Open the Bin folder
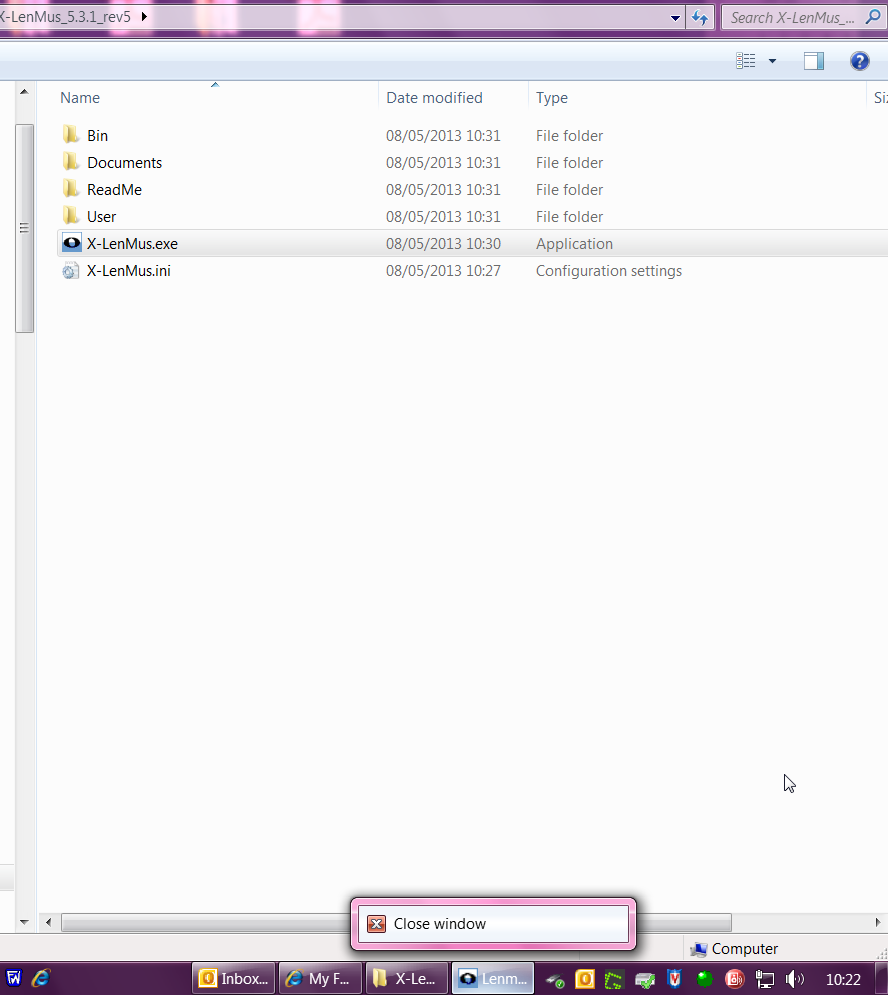Screen dimensions: 888x995 point(97,136)
